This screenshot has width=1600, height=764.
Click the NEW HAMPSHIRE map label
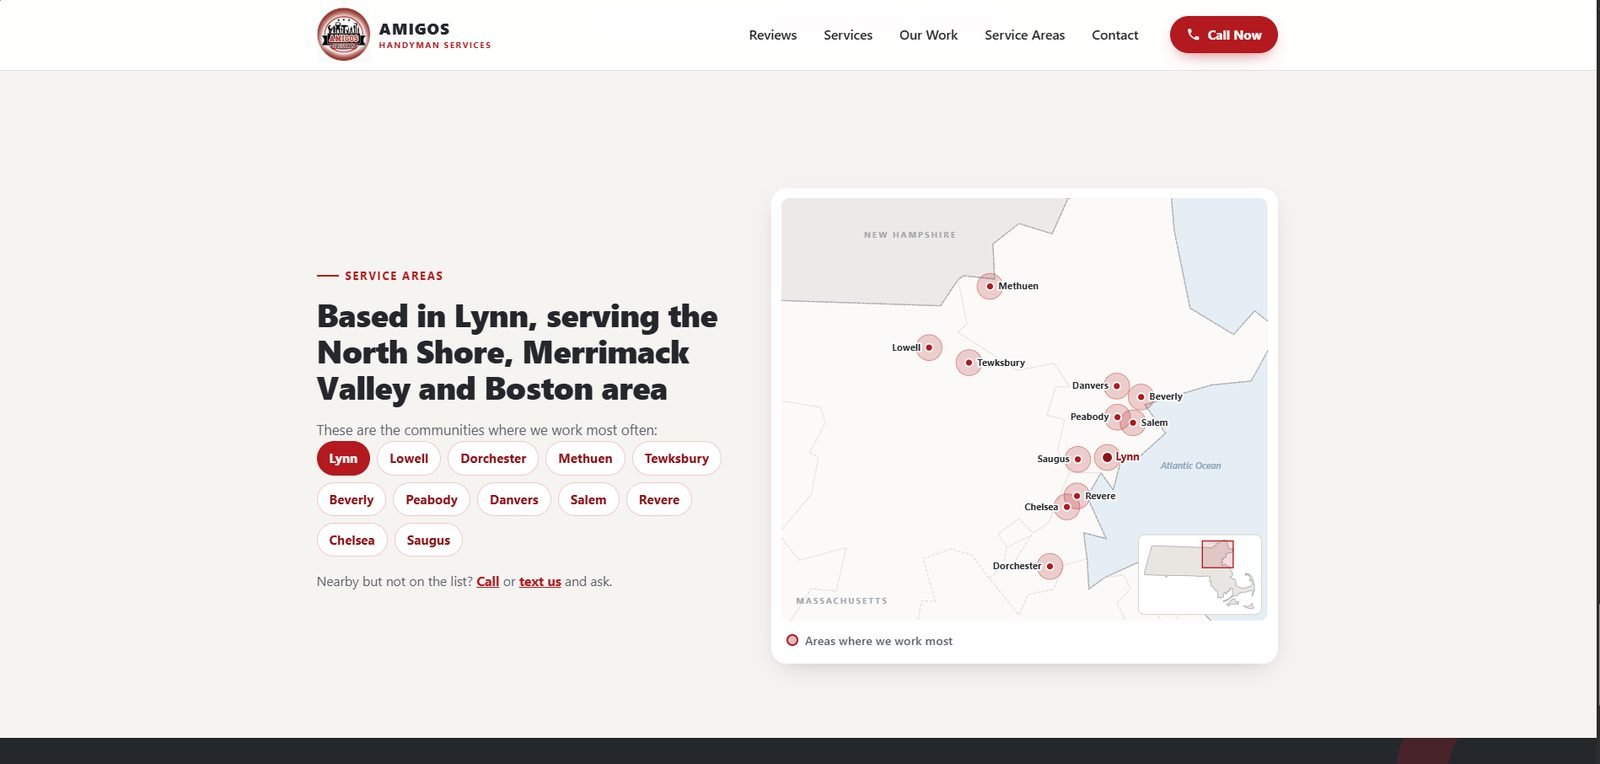[x=910, y=235]
